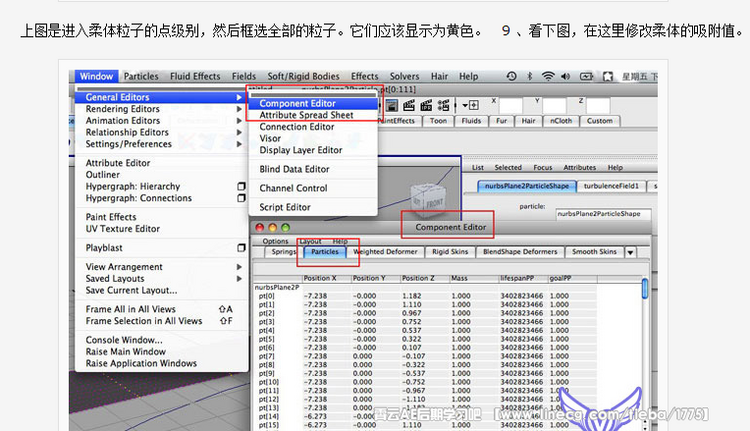Click the lifespanPP column header
Viewport: 750px width, 431px height.
523,278
